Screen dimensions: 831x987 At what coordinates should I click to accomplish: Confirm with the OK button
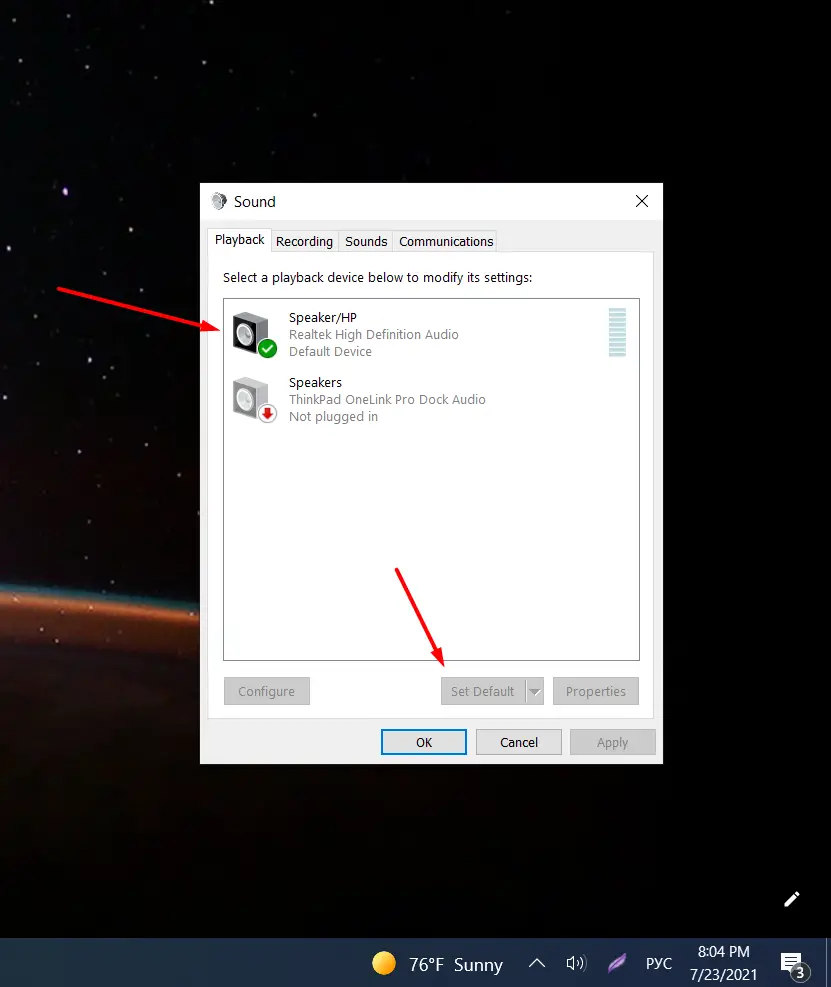[424, 742]
